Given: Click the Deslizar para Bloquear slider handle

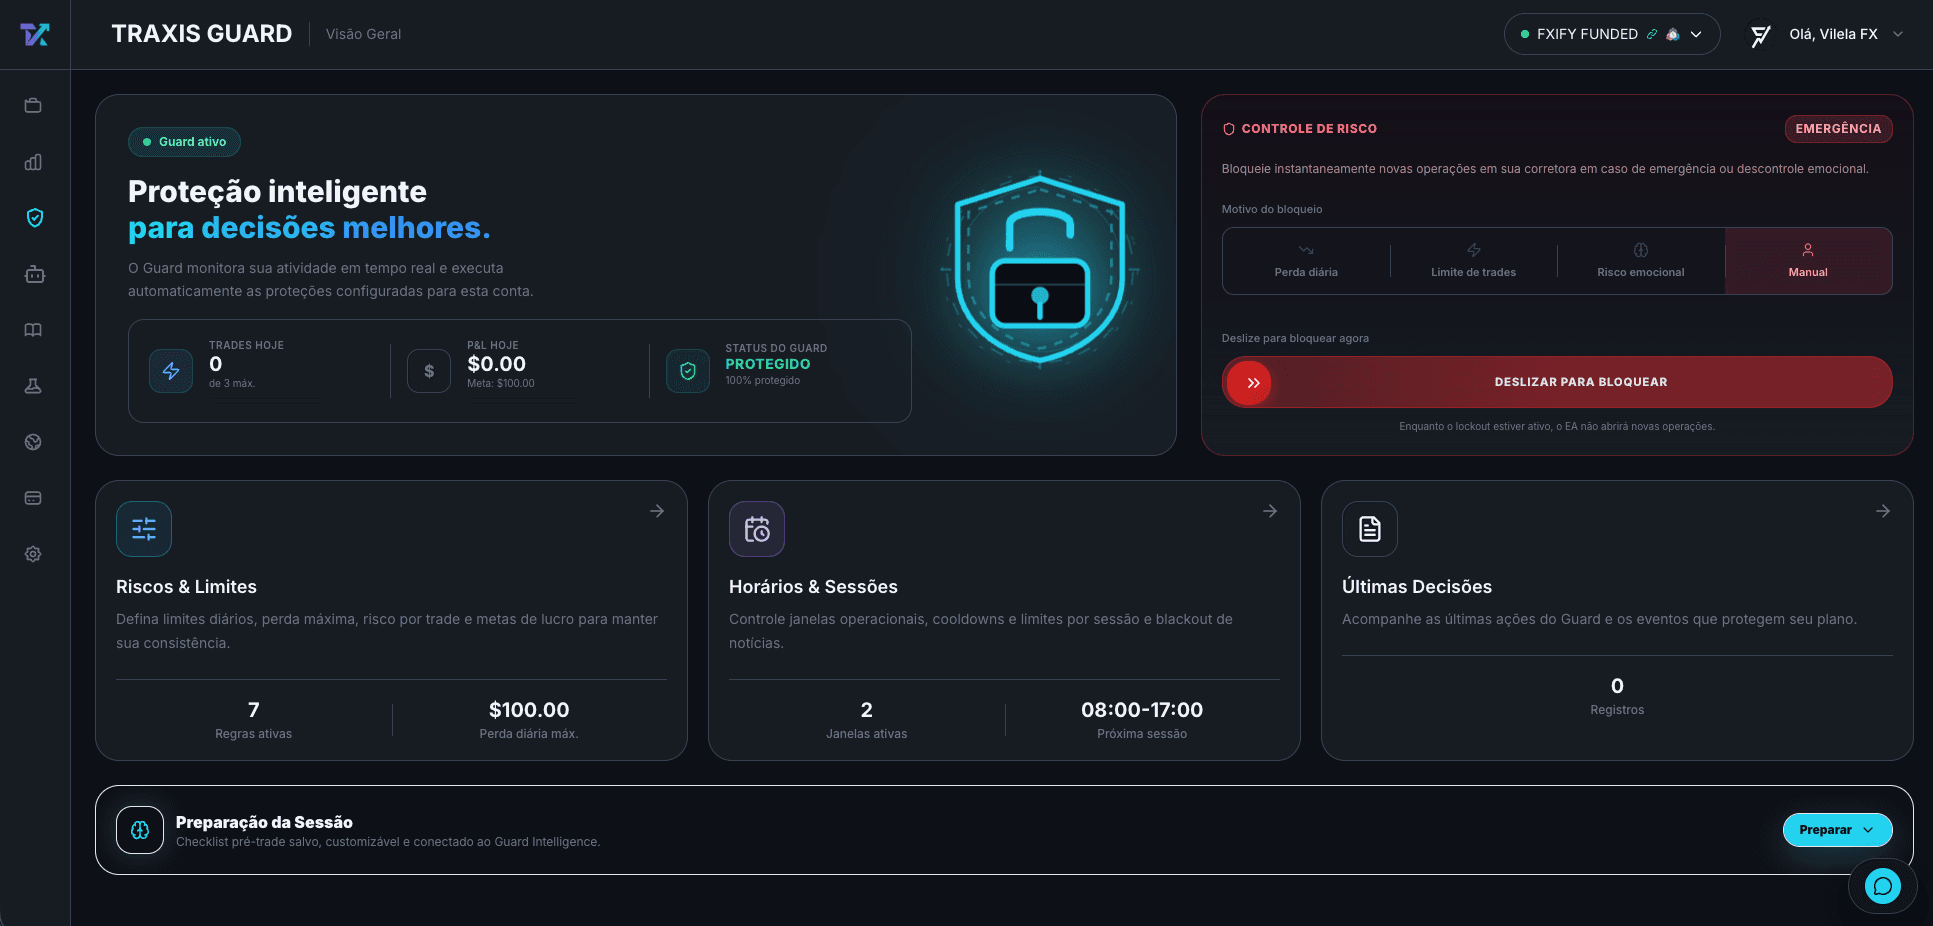Looking at the screenshot, I should (1249, 382).
